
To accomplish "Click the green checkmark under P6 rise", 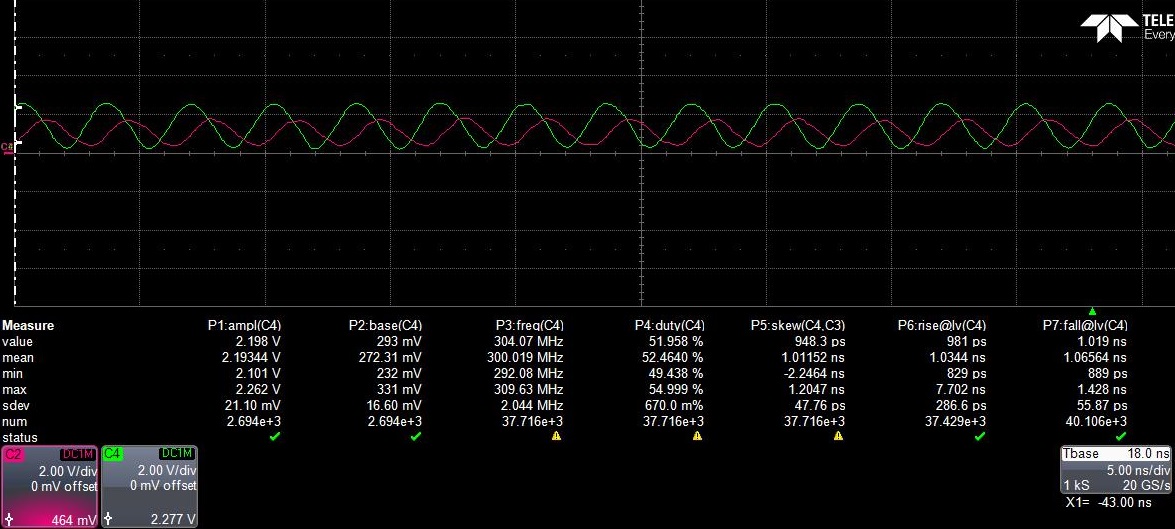I will (x=979, y=437).
